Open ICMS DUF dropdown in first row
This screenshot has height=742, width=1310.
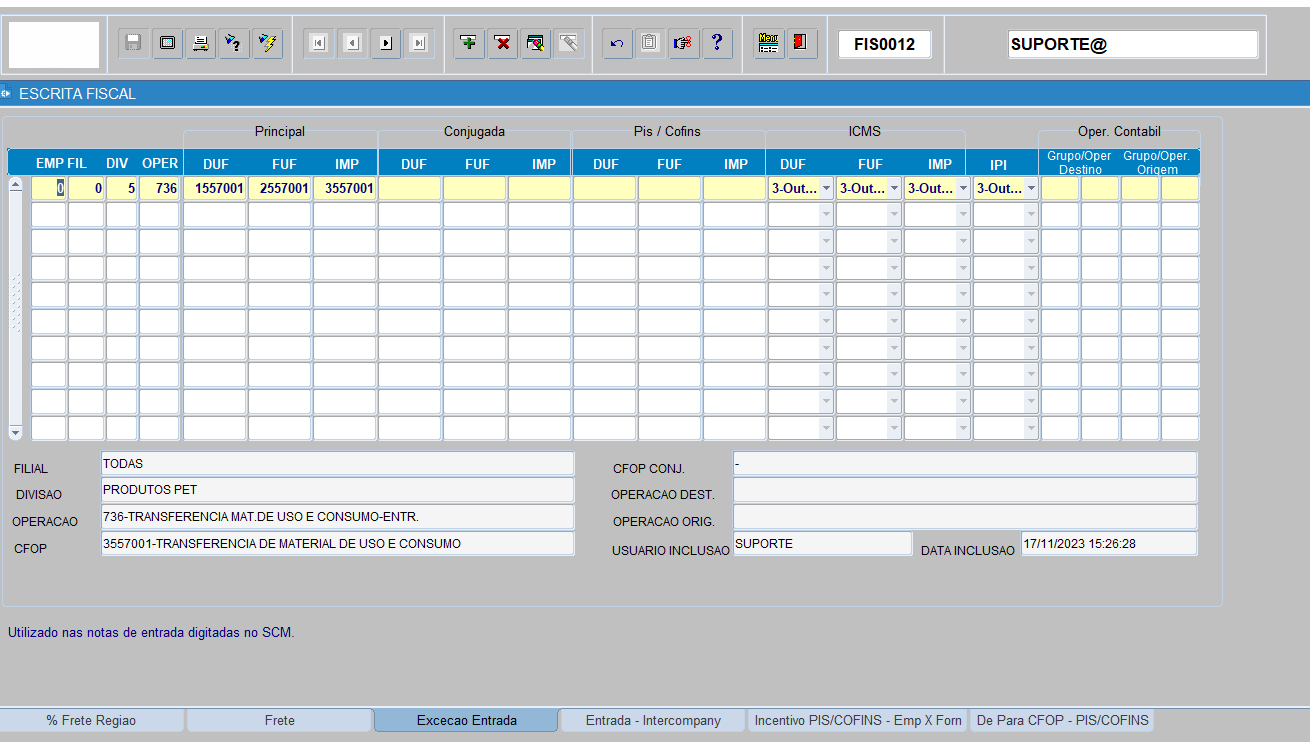[826, 188]
